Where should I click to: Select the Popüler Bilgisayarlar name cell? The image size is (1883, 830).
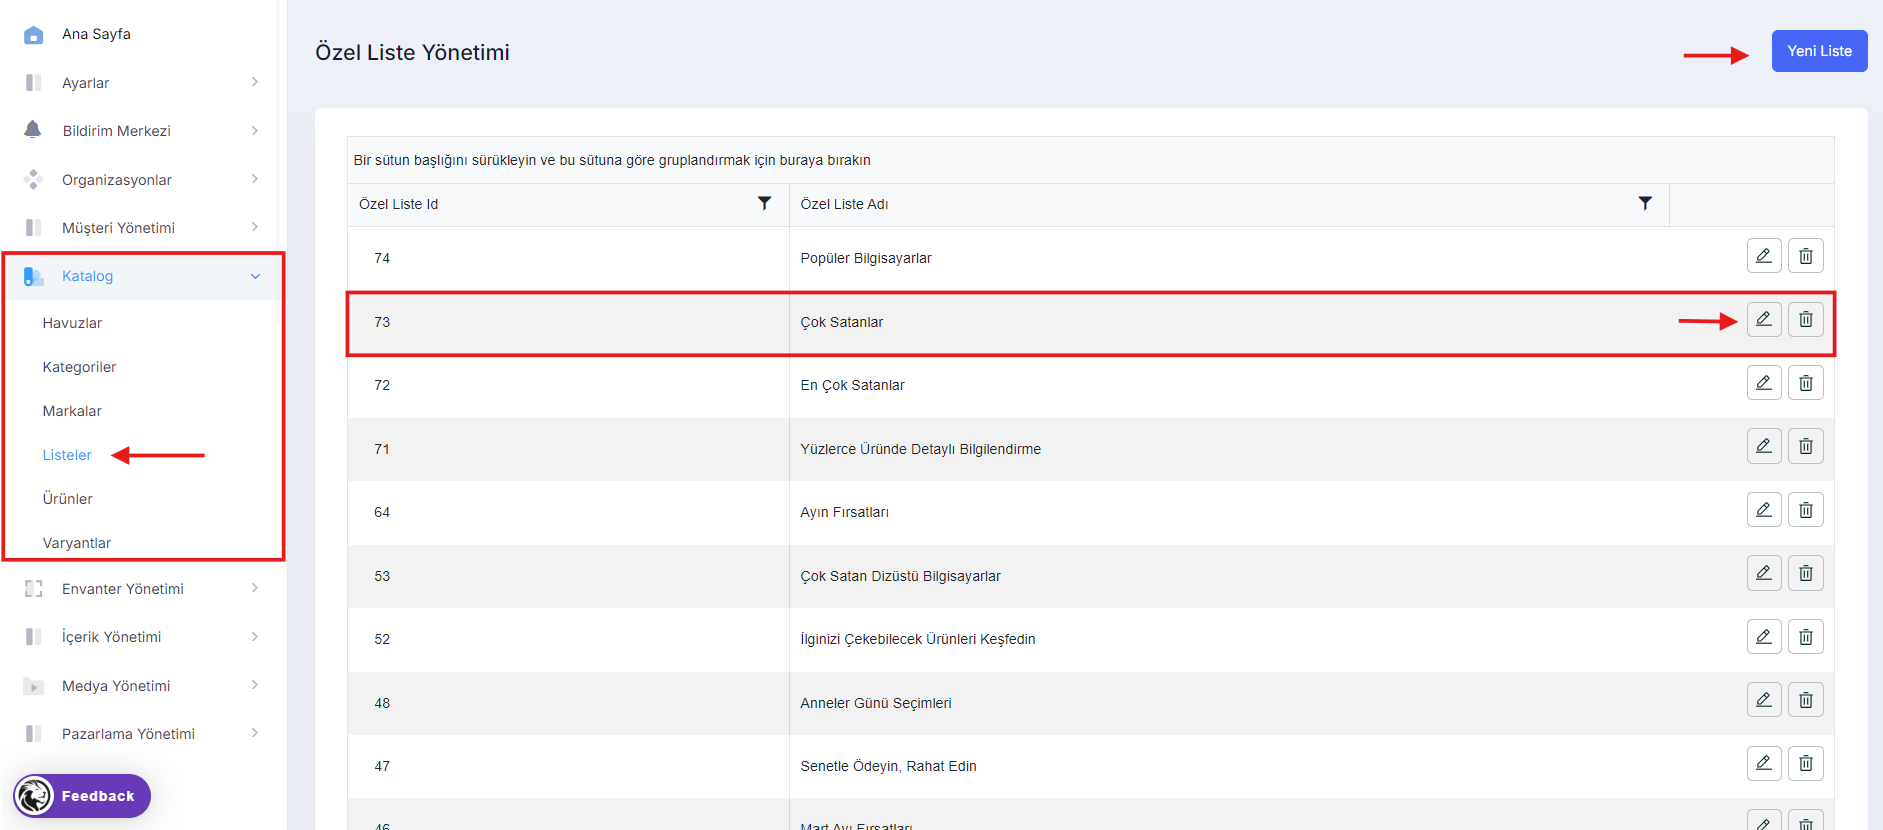click(x=1229, y=258)
